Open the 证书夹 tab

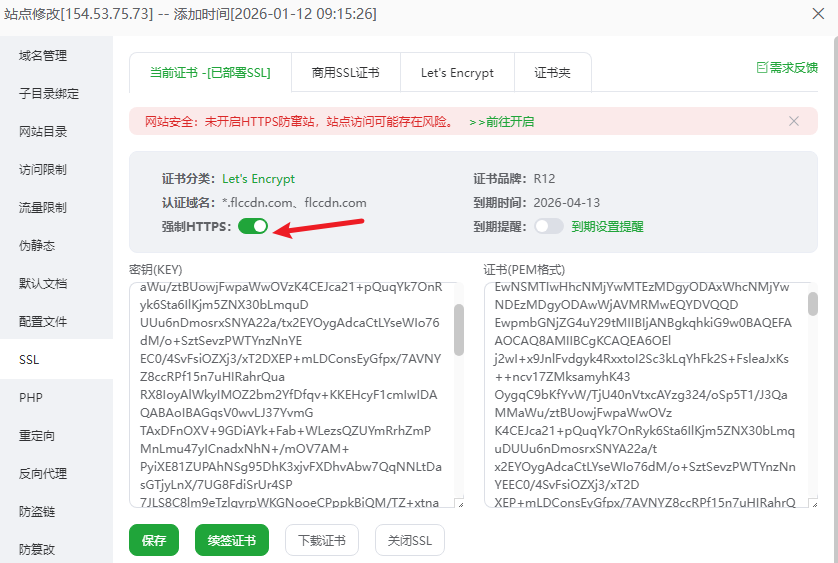pos(552,73)
